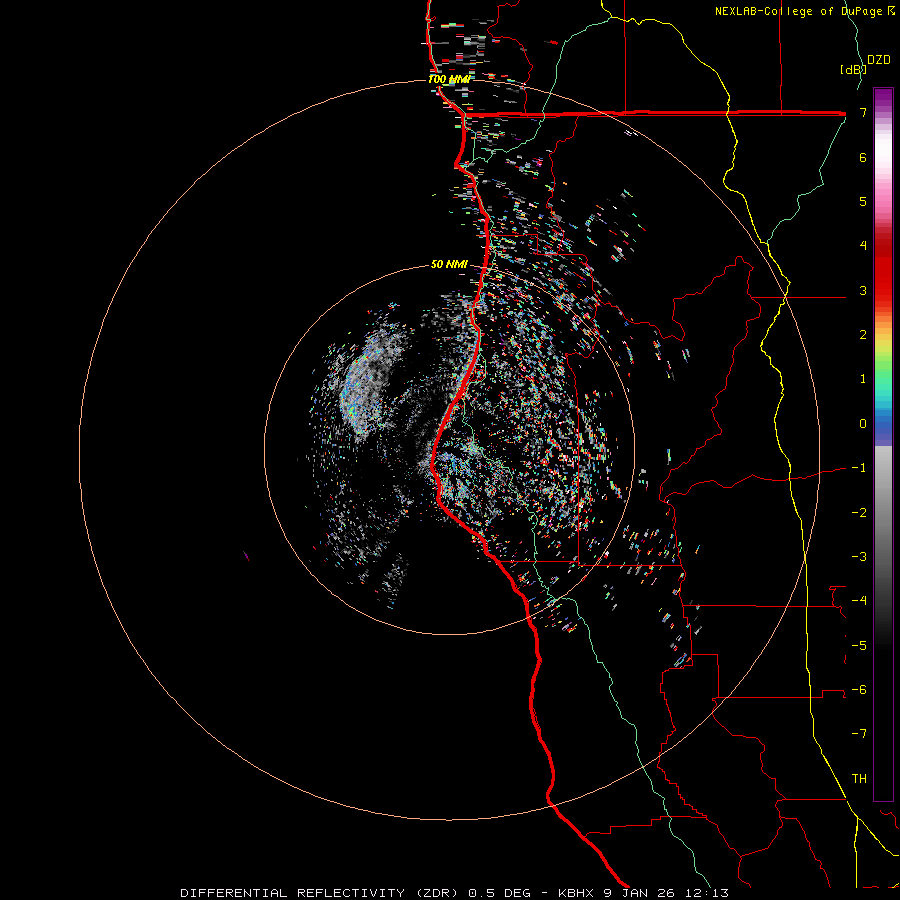Click the 7 value on color scale

tap(863, 112)
